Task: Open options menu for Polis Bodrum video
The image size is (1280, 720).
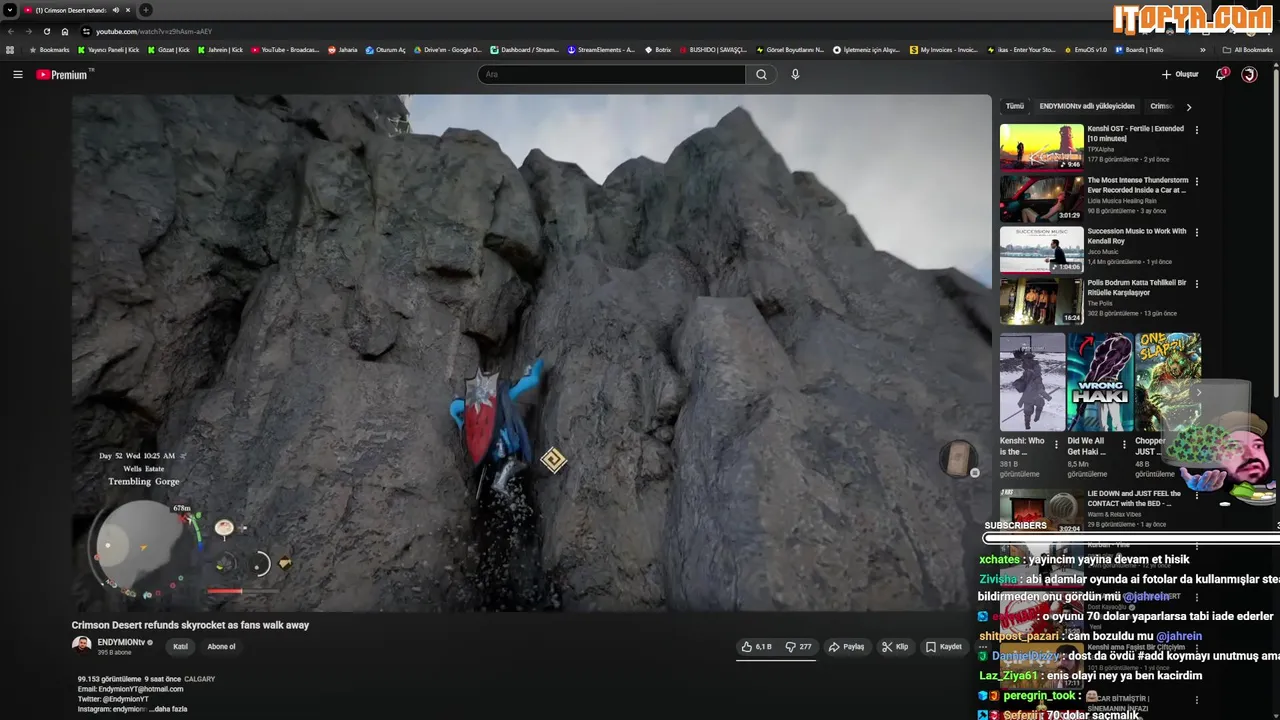Action: [1197, 285]
